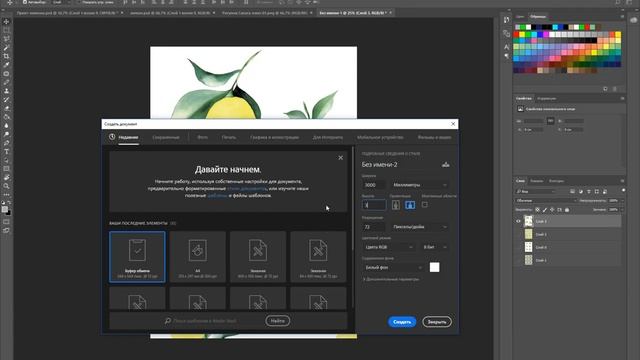This screenshot has width=640, height=360.
Task: Open the layer opacity dropdown arrow
Action: pos(622,200)
